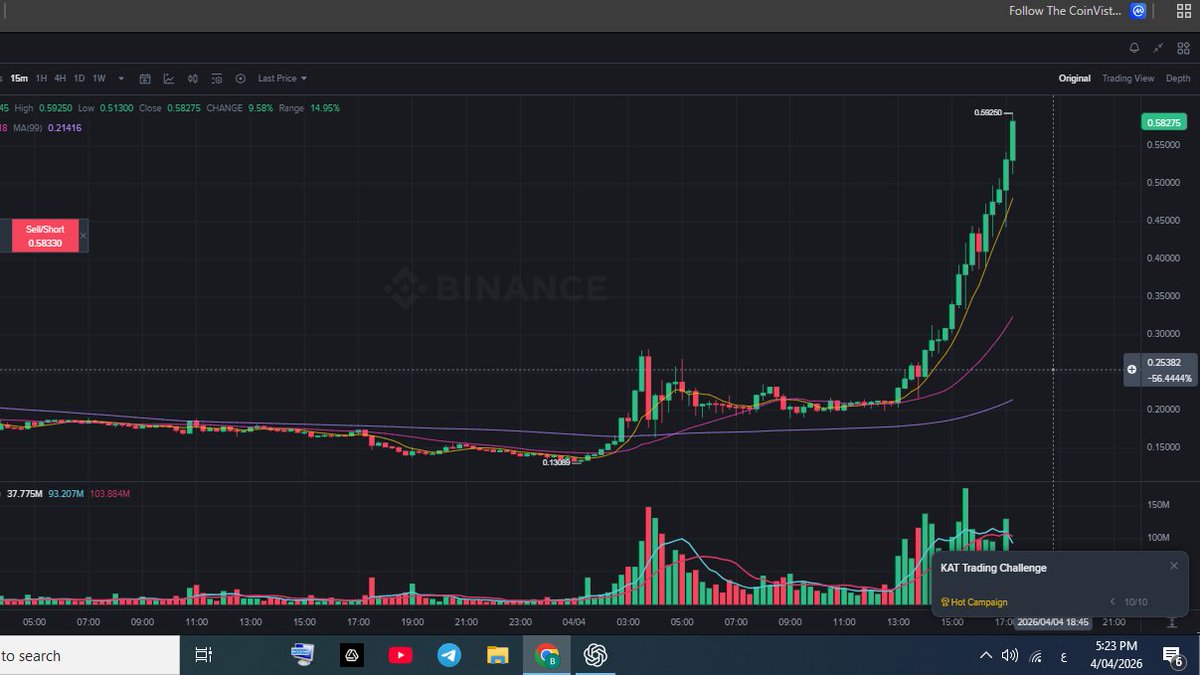Image resolution: width=1200 pixels, height=675 pixels.
Task: Go to previous campaign with left arrow
Action: point(1112,602)
